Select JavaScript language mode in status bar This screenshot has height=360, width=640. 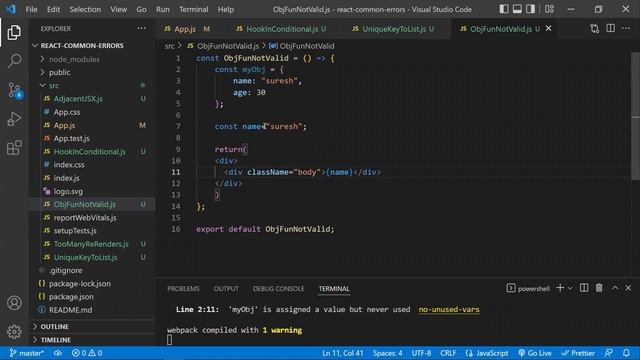[487, 353]
